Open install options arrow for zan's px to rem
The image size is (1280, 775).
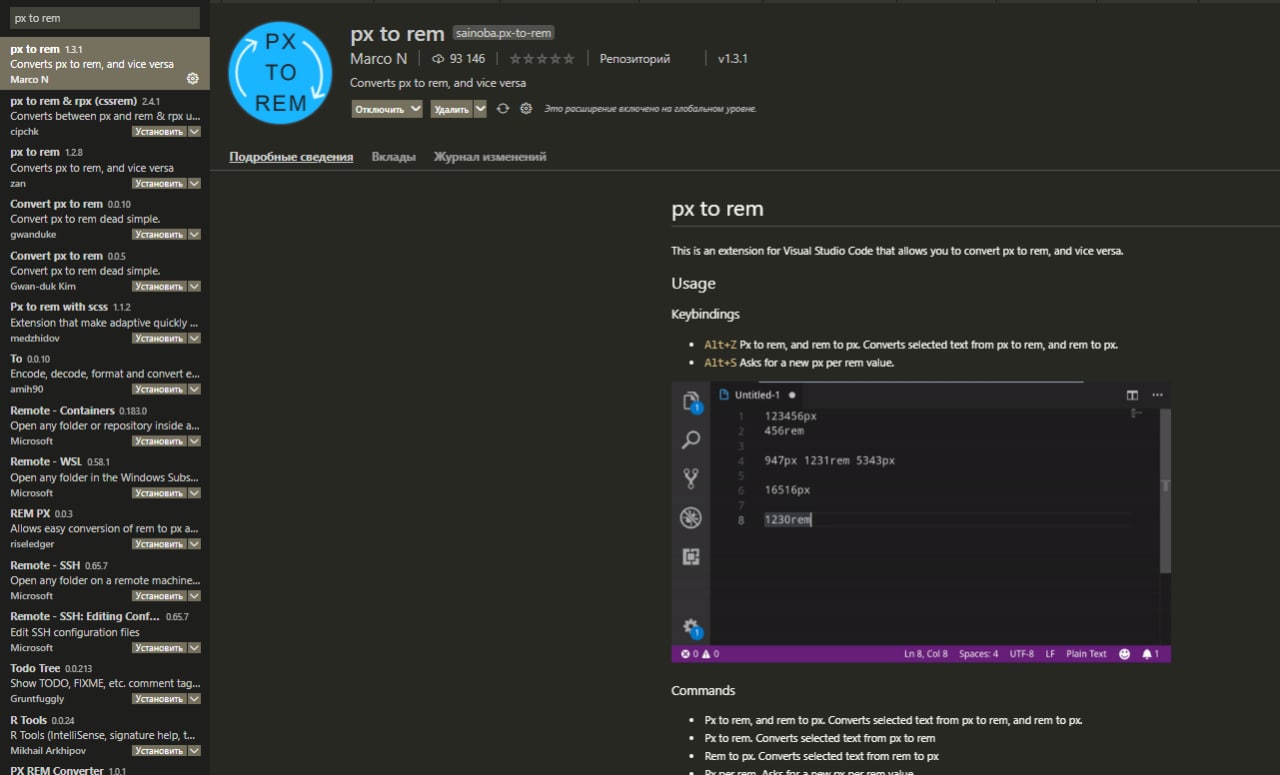(x=194, y=183)
